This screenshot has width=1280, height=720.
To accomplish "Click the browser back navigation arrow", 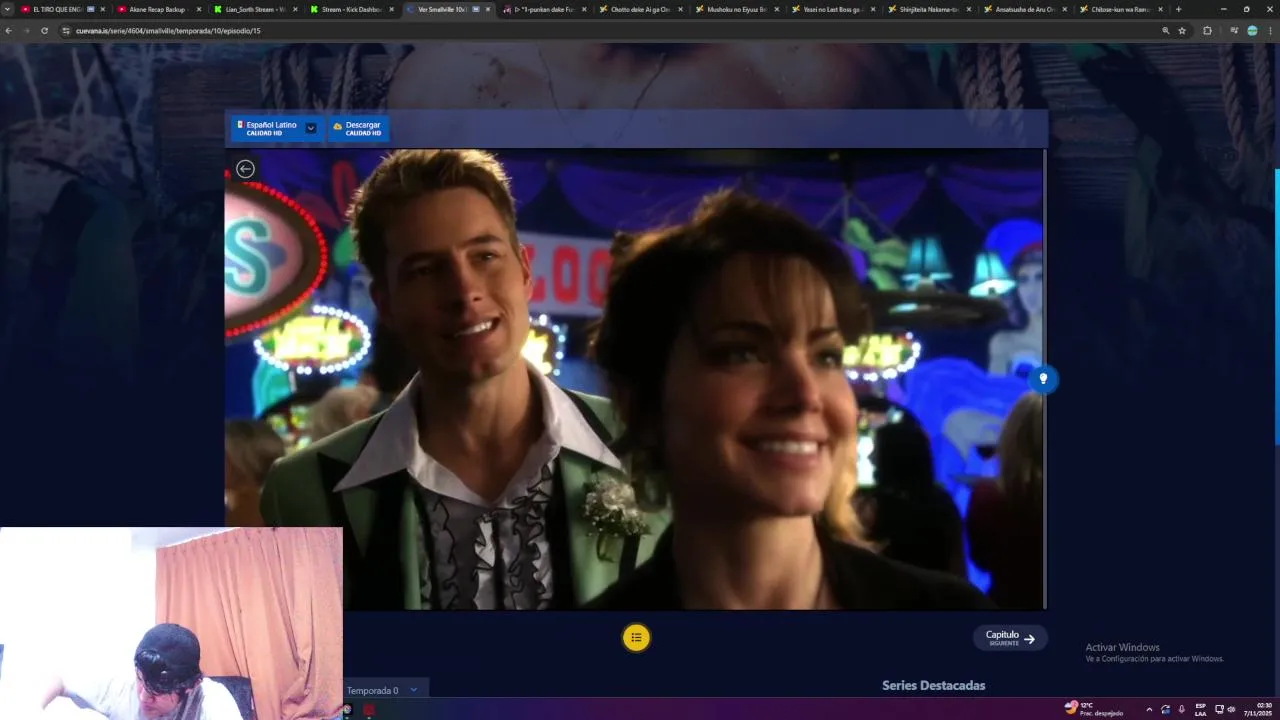I will point(8,31).
